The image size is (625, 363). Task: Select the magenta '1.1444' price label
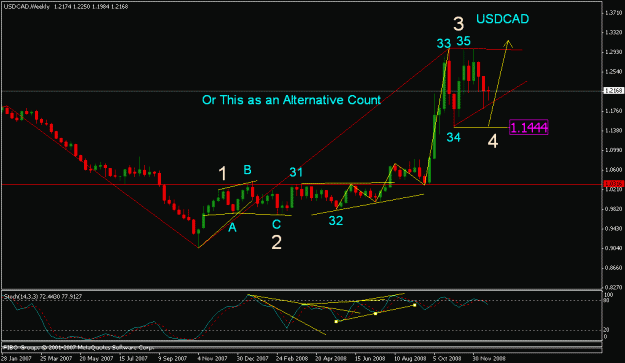point(529,128)
